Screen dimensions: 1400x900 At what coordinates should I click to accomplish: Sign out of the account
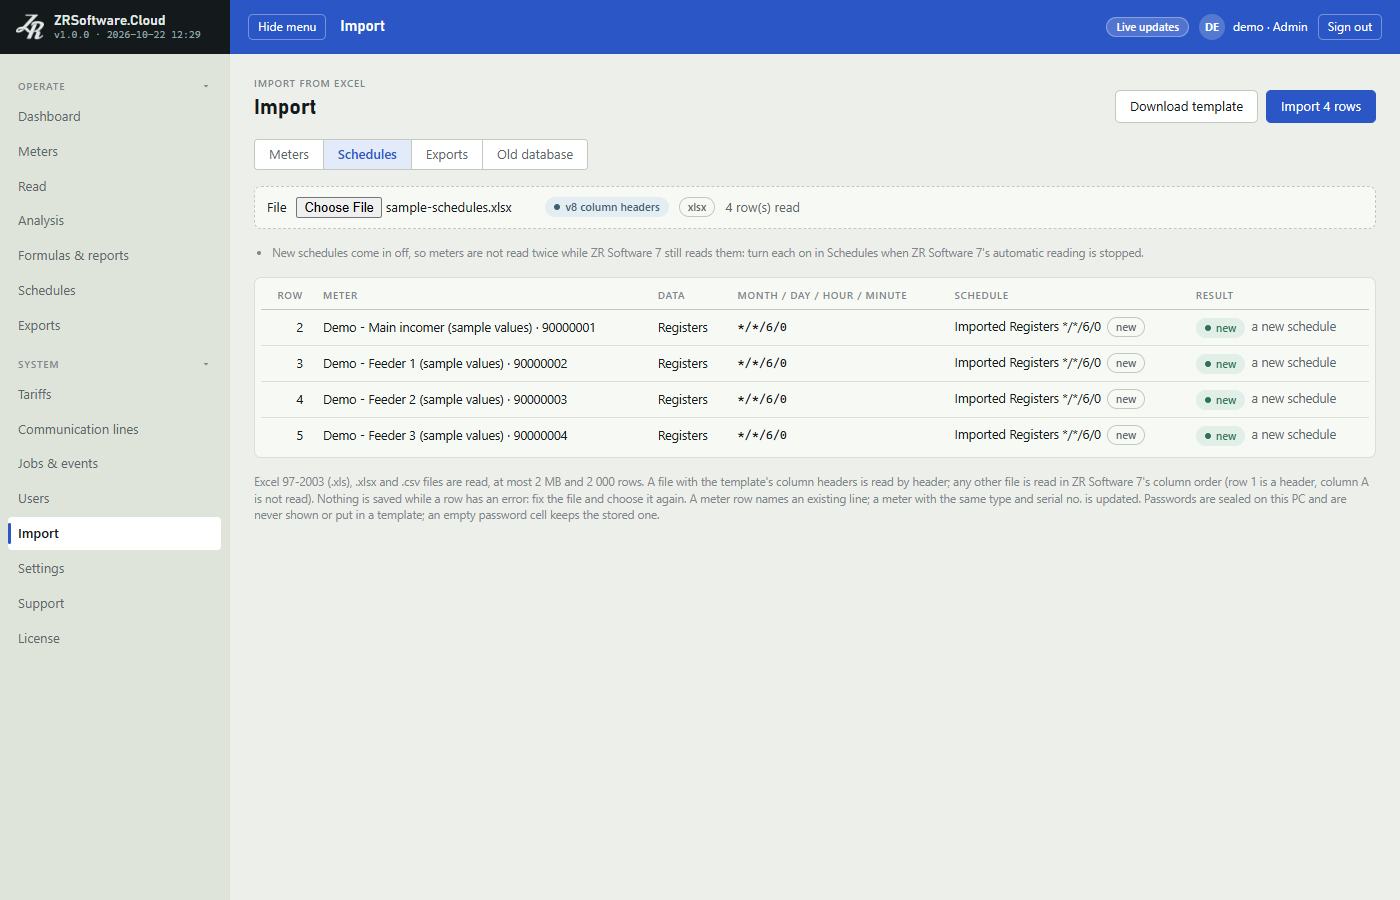1350,27
